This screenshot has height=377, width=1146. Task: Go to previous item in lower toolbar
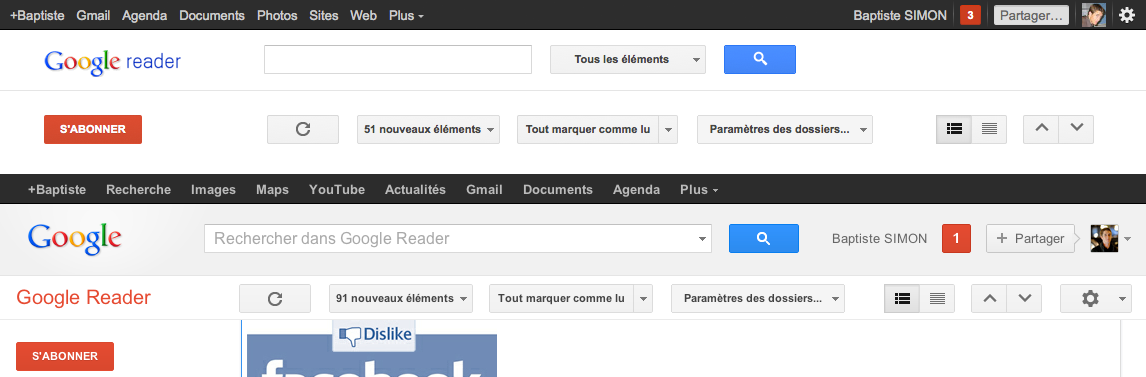point(989,298)
